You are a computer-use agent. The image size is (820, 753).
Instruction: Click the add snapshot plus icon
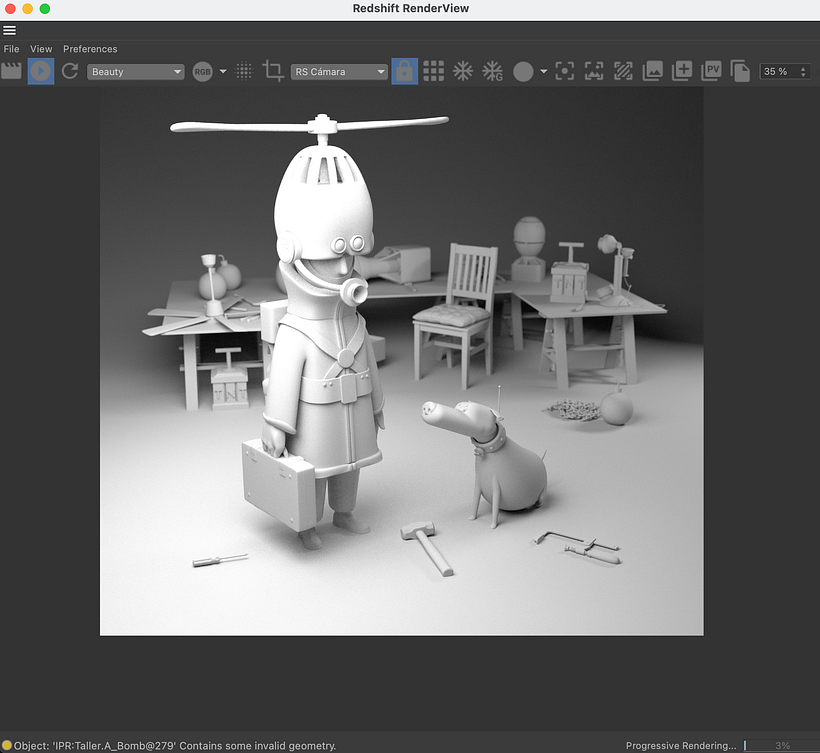(x=681, y=71)
